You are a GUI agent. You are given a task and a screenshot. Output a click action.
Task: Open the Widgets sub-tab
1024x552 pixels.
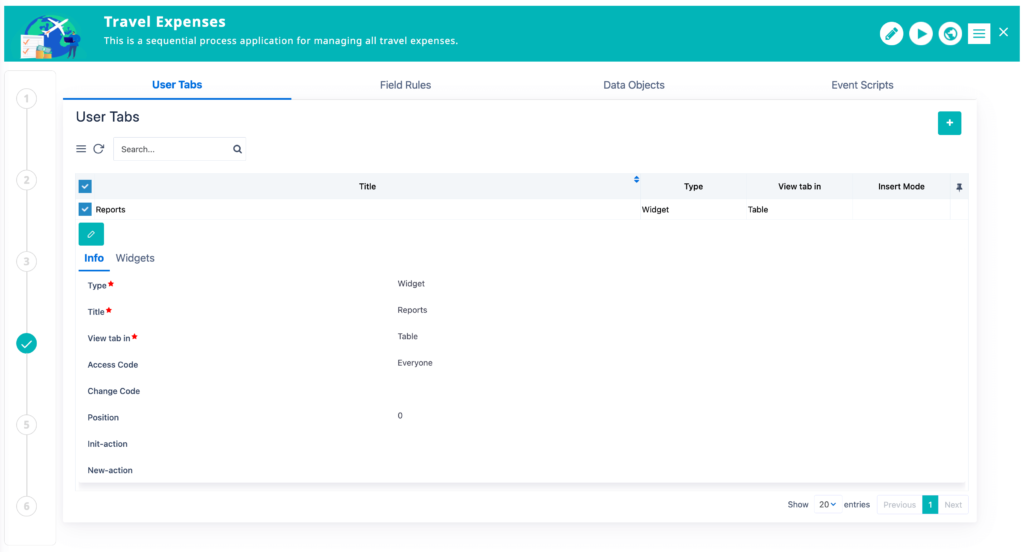(135, 258)
